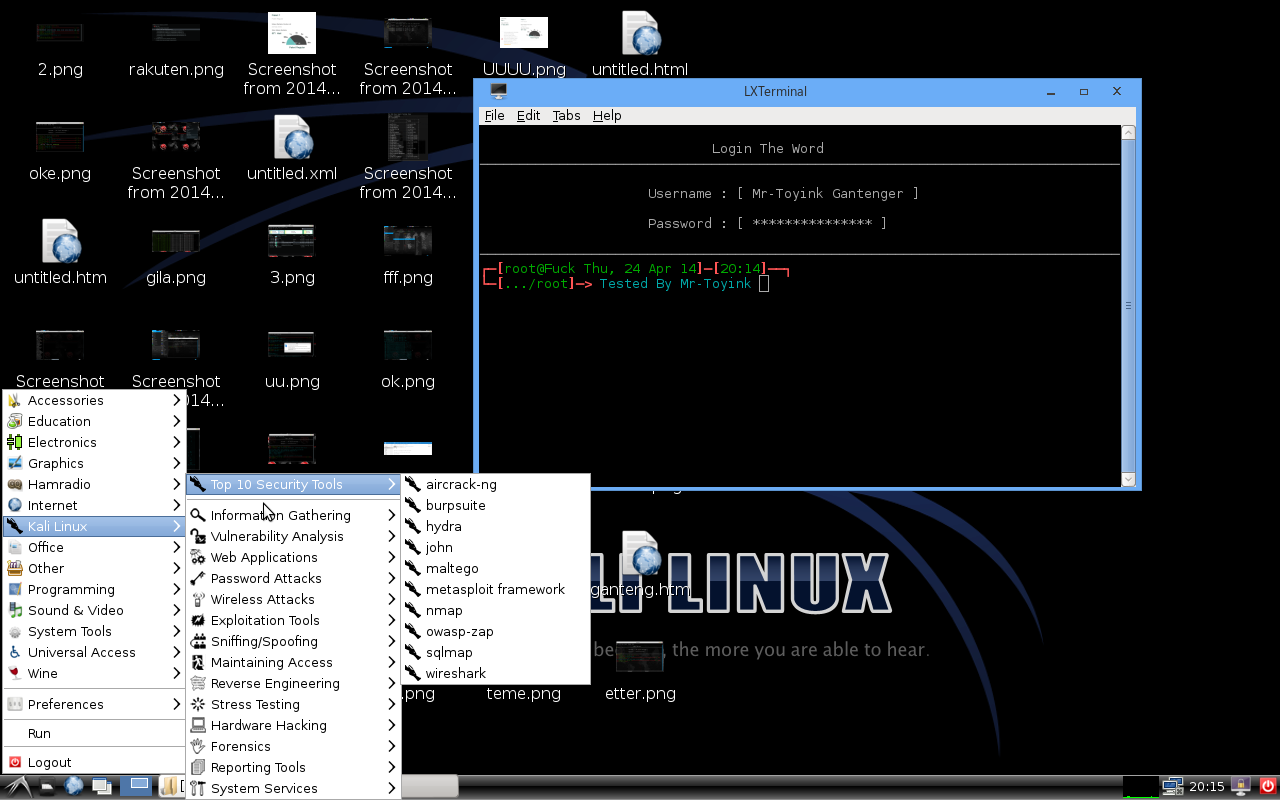Open the File menu in LXTerminal
This screenshot has height=800, width=1280.
pyautogui.click(x=494, y=115)
